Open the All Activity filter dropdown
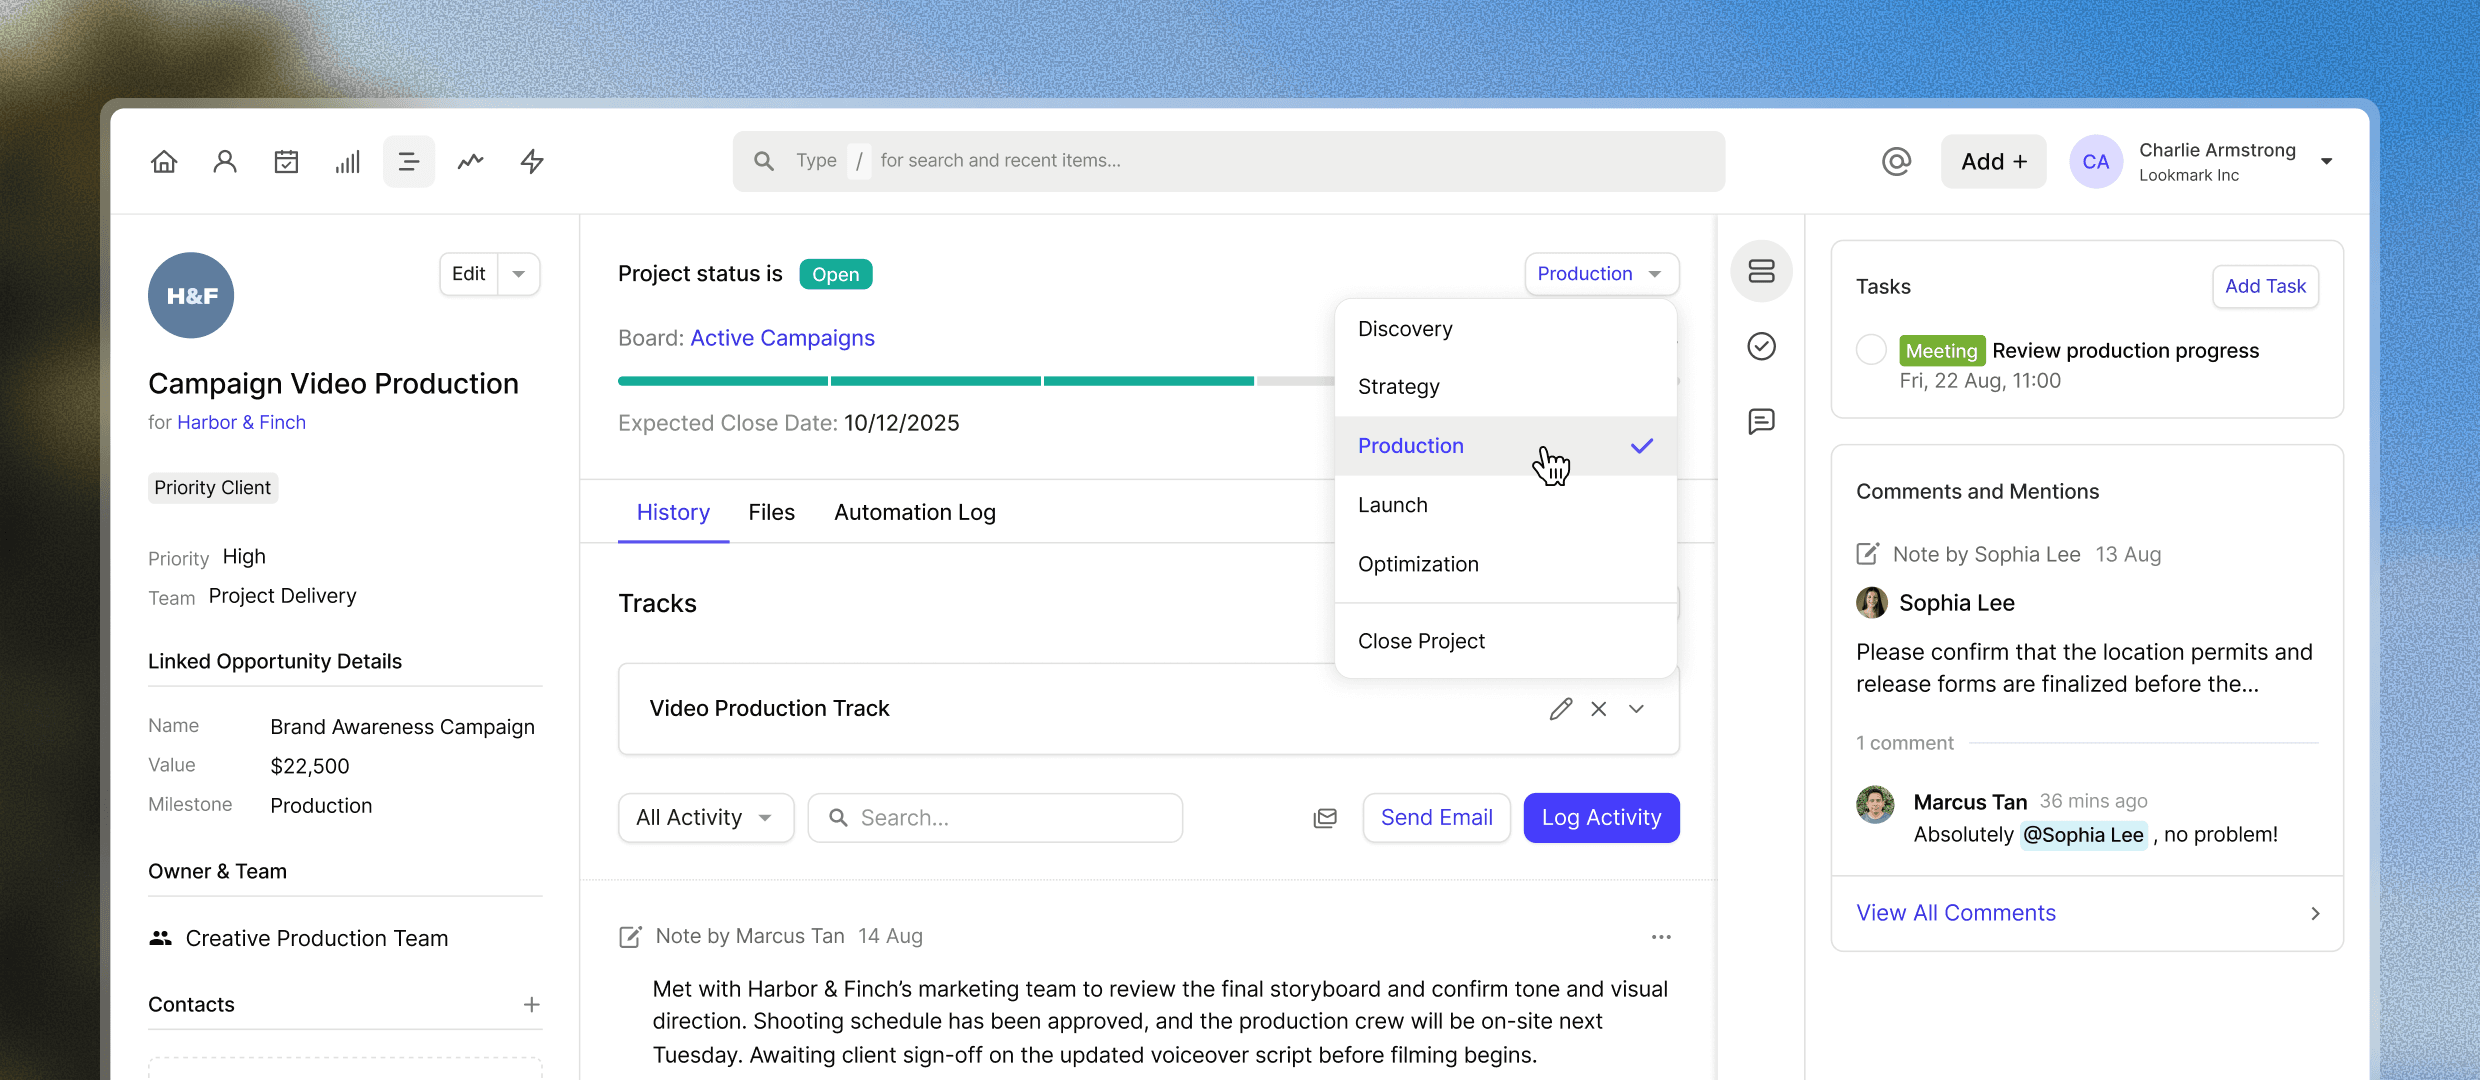Viewport: 2480px width, 1080px height. click(x=705, y=817)
